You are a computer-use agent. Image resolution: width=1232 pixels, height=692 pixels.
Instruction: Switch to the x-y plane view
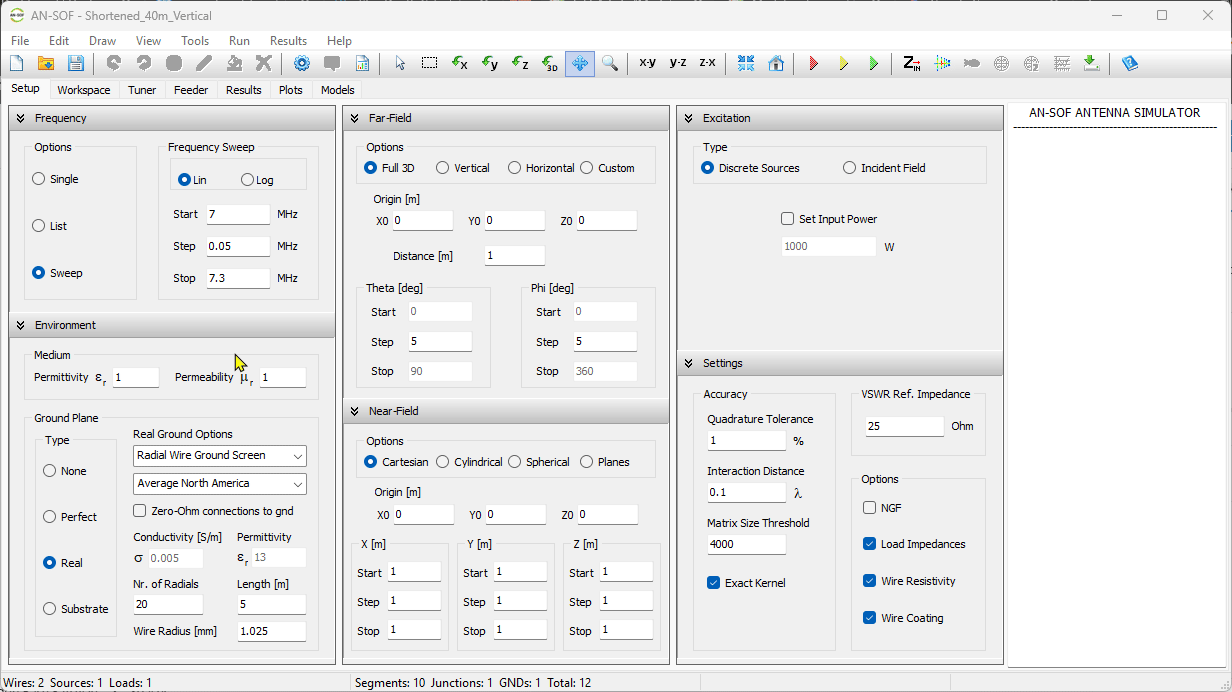coord(647,63)
